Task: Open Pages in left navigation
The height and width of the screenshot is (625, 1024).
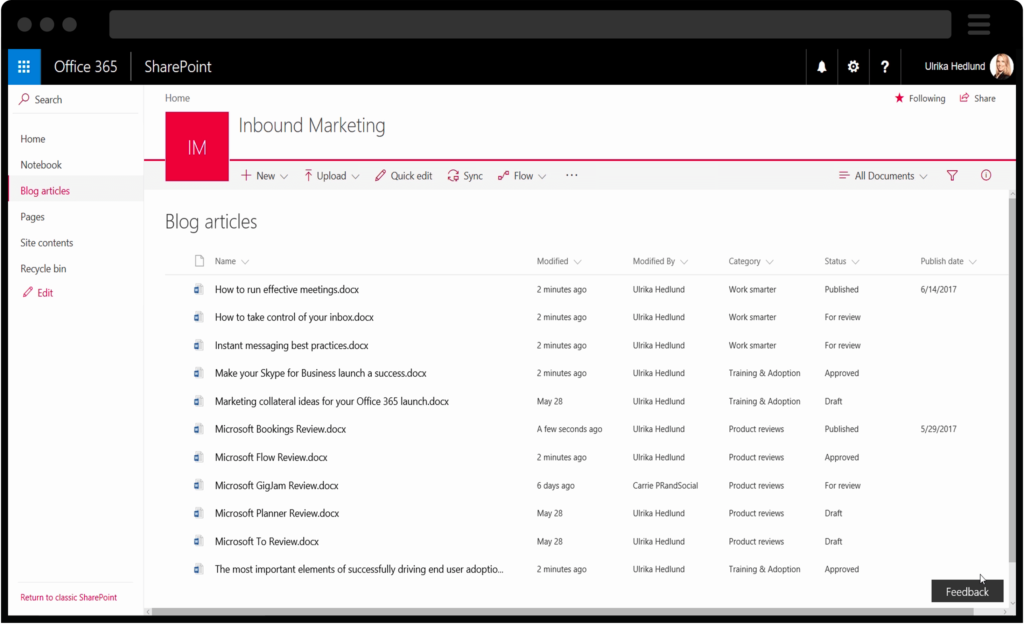Action: (x=32, y=217)
